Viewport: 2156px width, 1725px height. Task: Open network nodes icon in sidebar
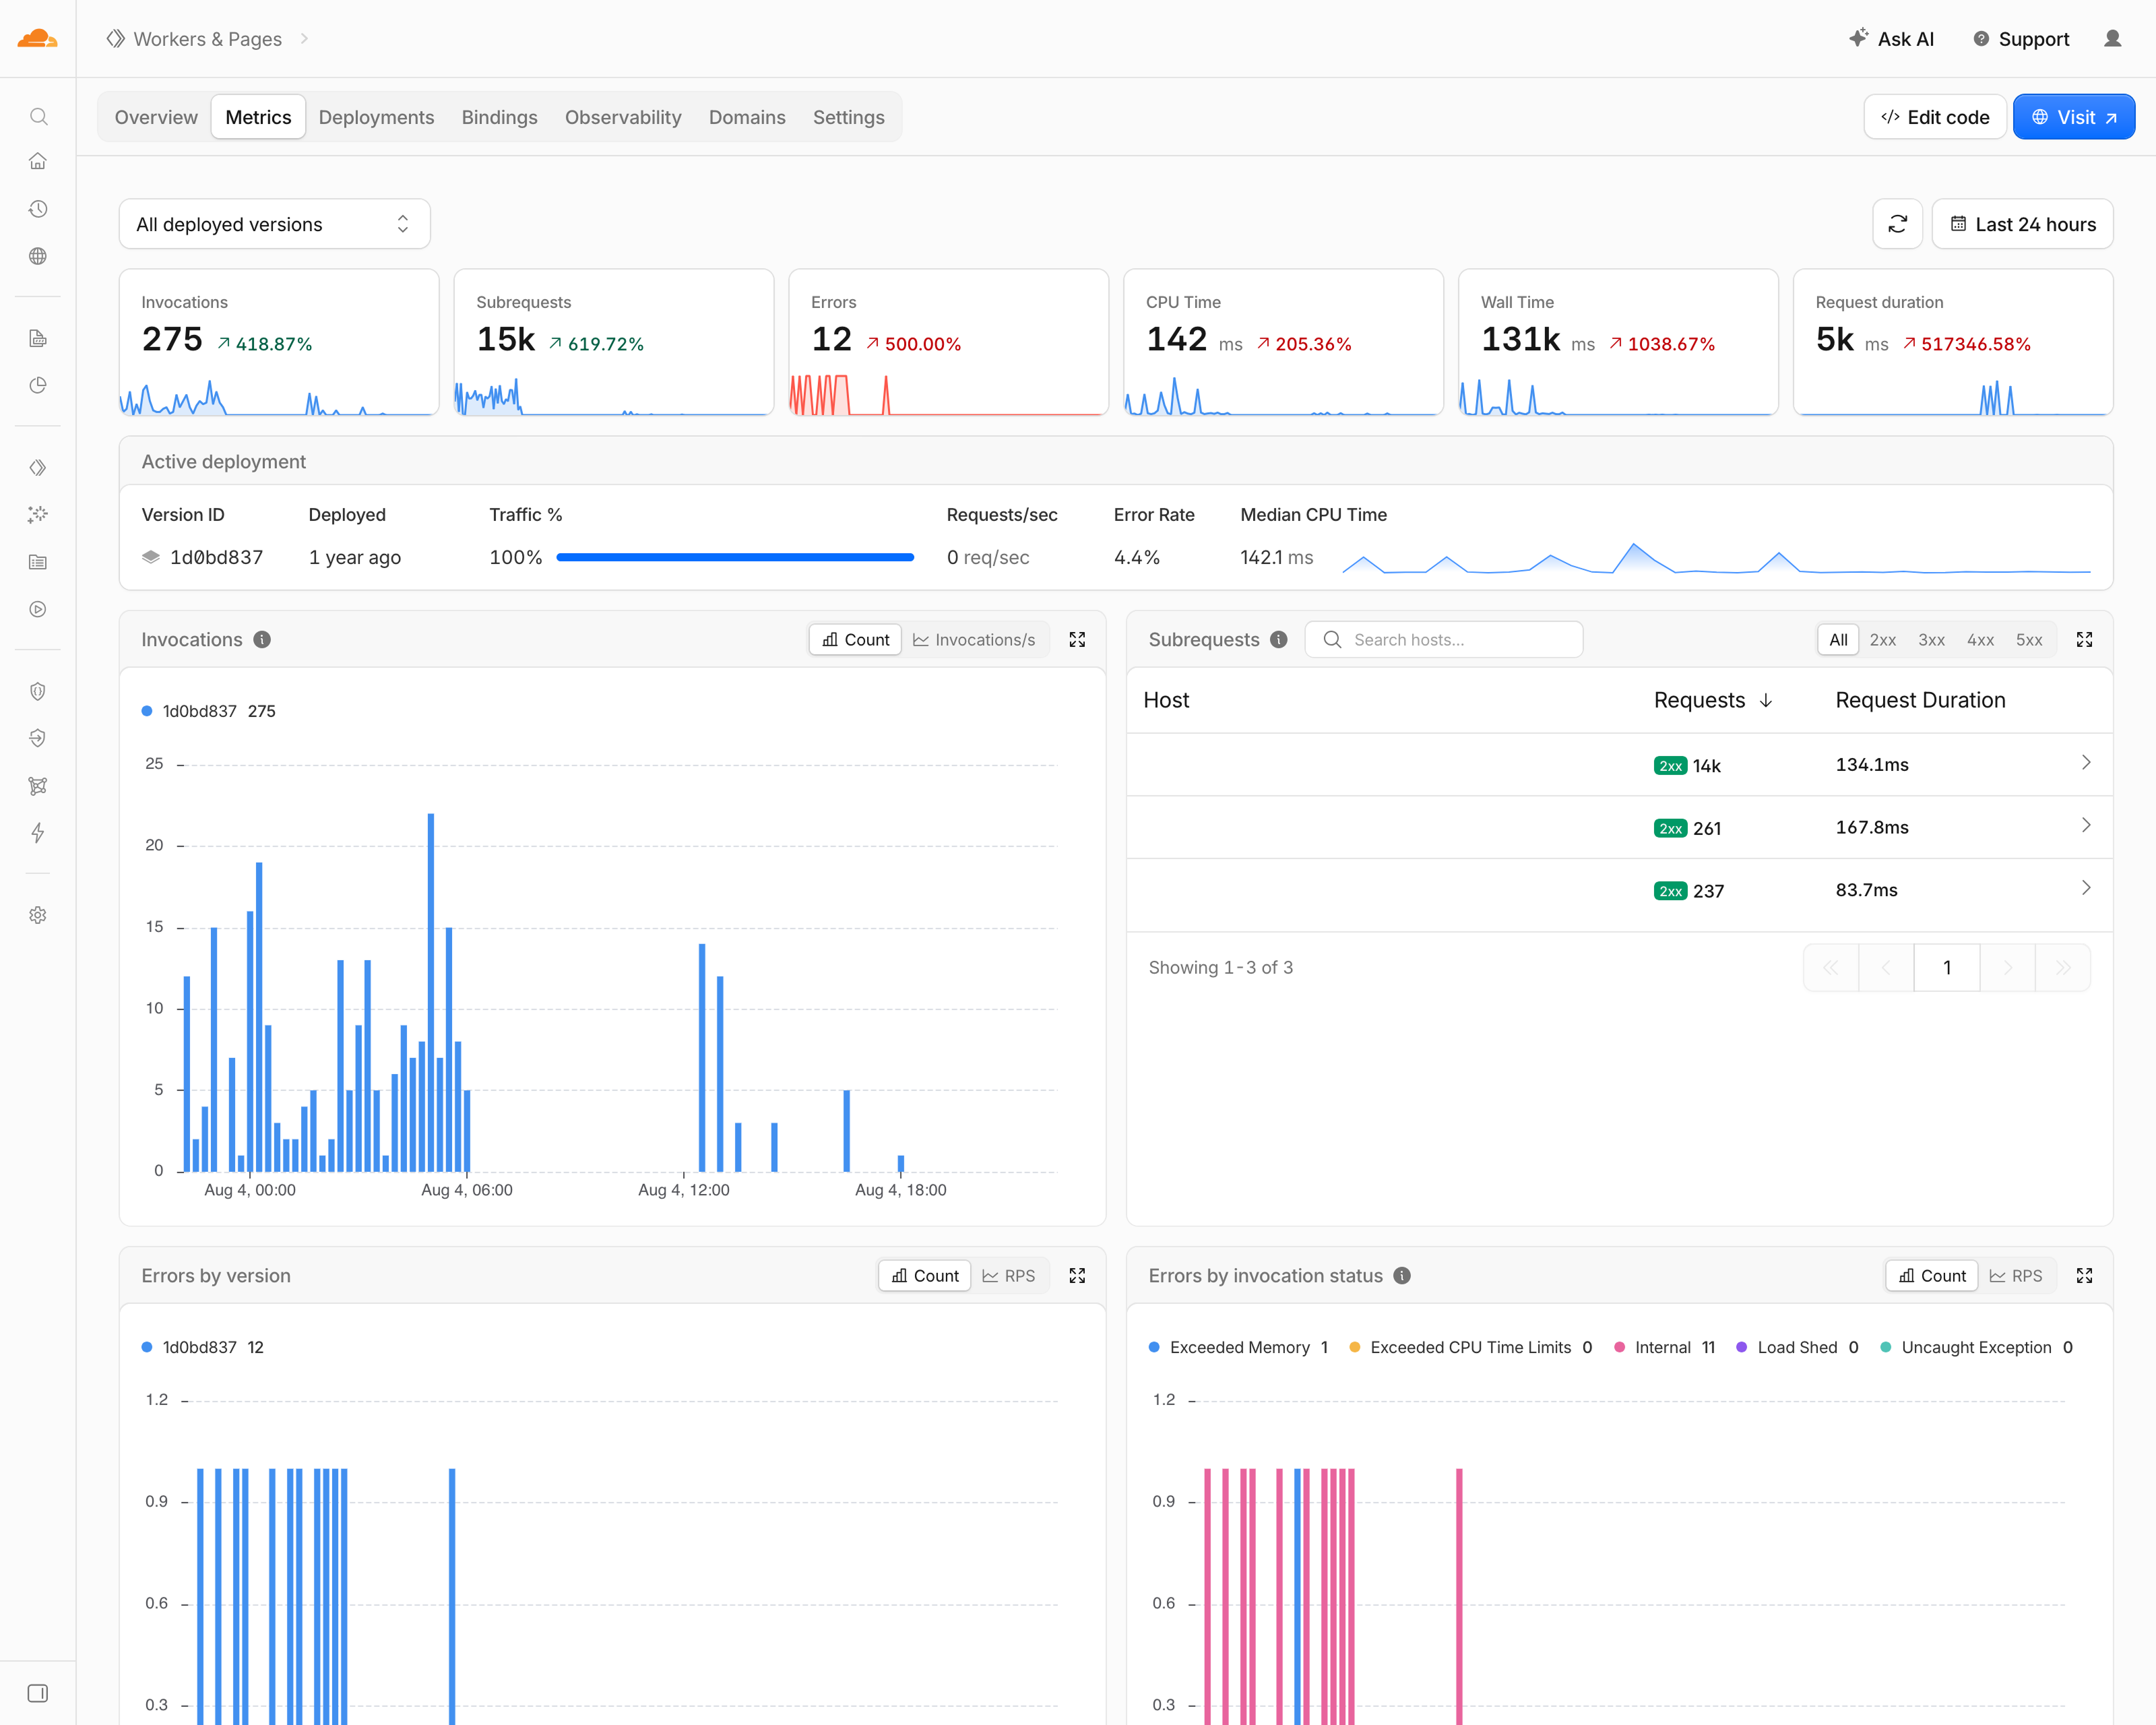(x=38, y=786)
